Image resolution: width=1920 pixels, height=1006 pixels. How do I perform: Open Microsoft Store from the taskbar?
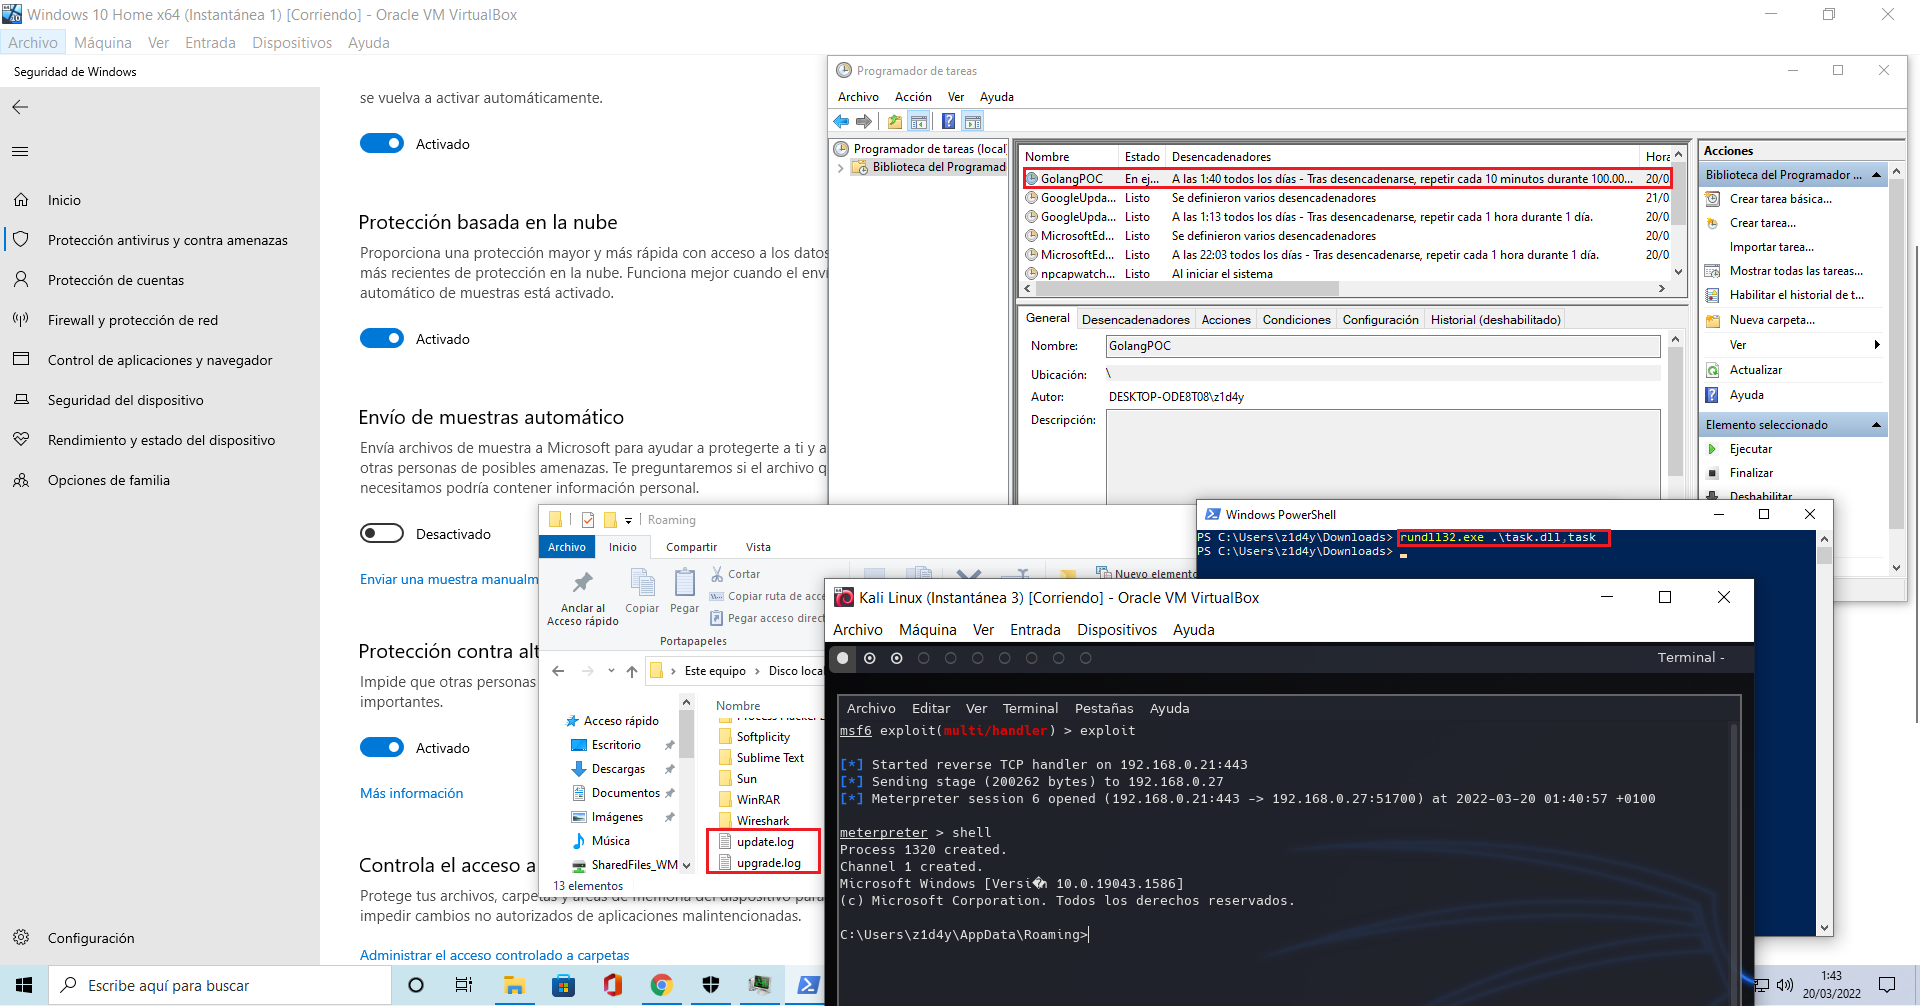(x=563, y=986)
